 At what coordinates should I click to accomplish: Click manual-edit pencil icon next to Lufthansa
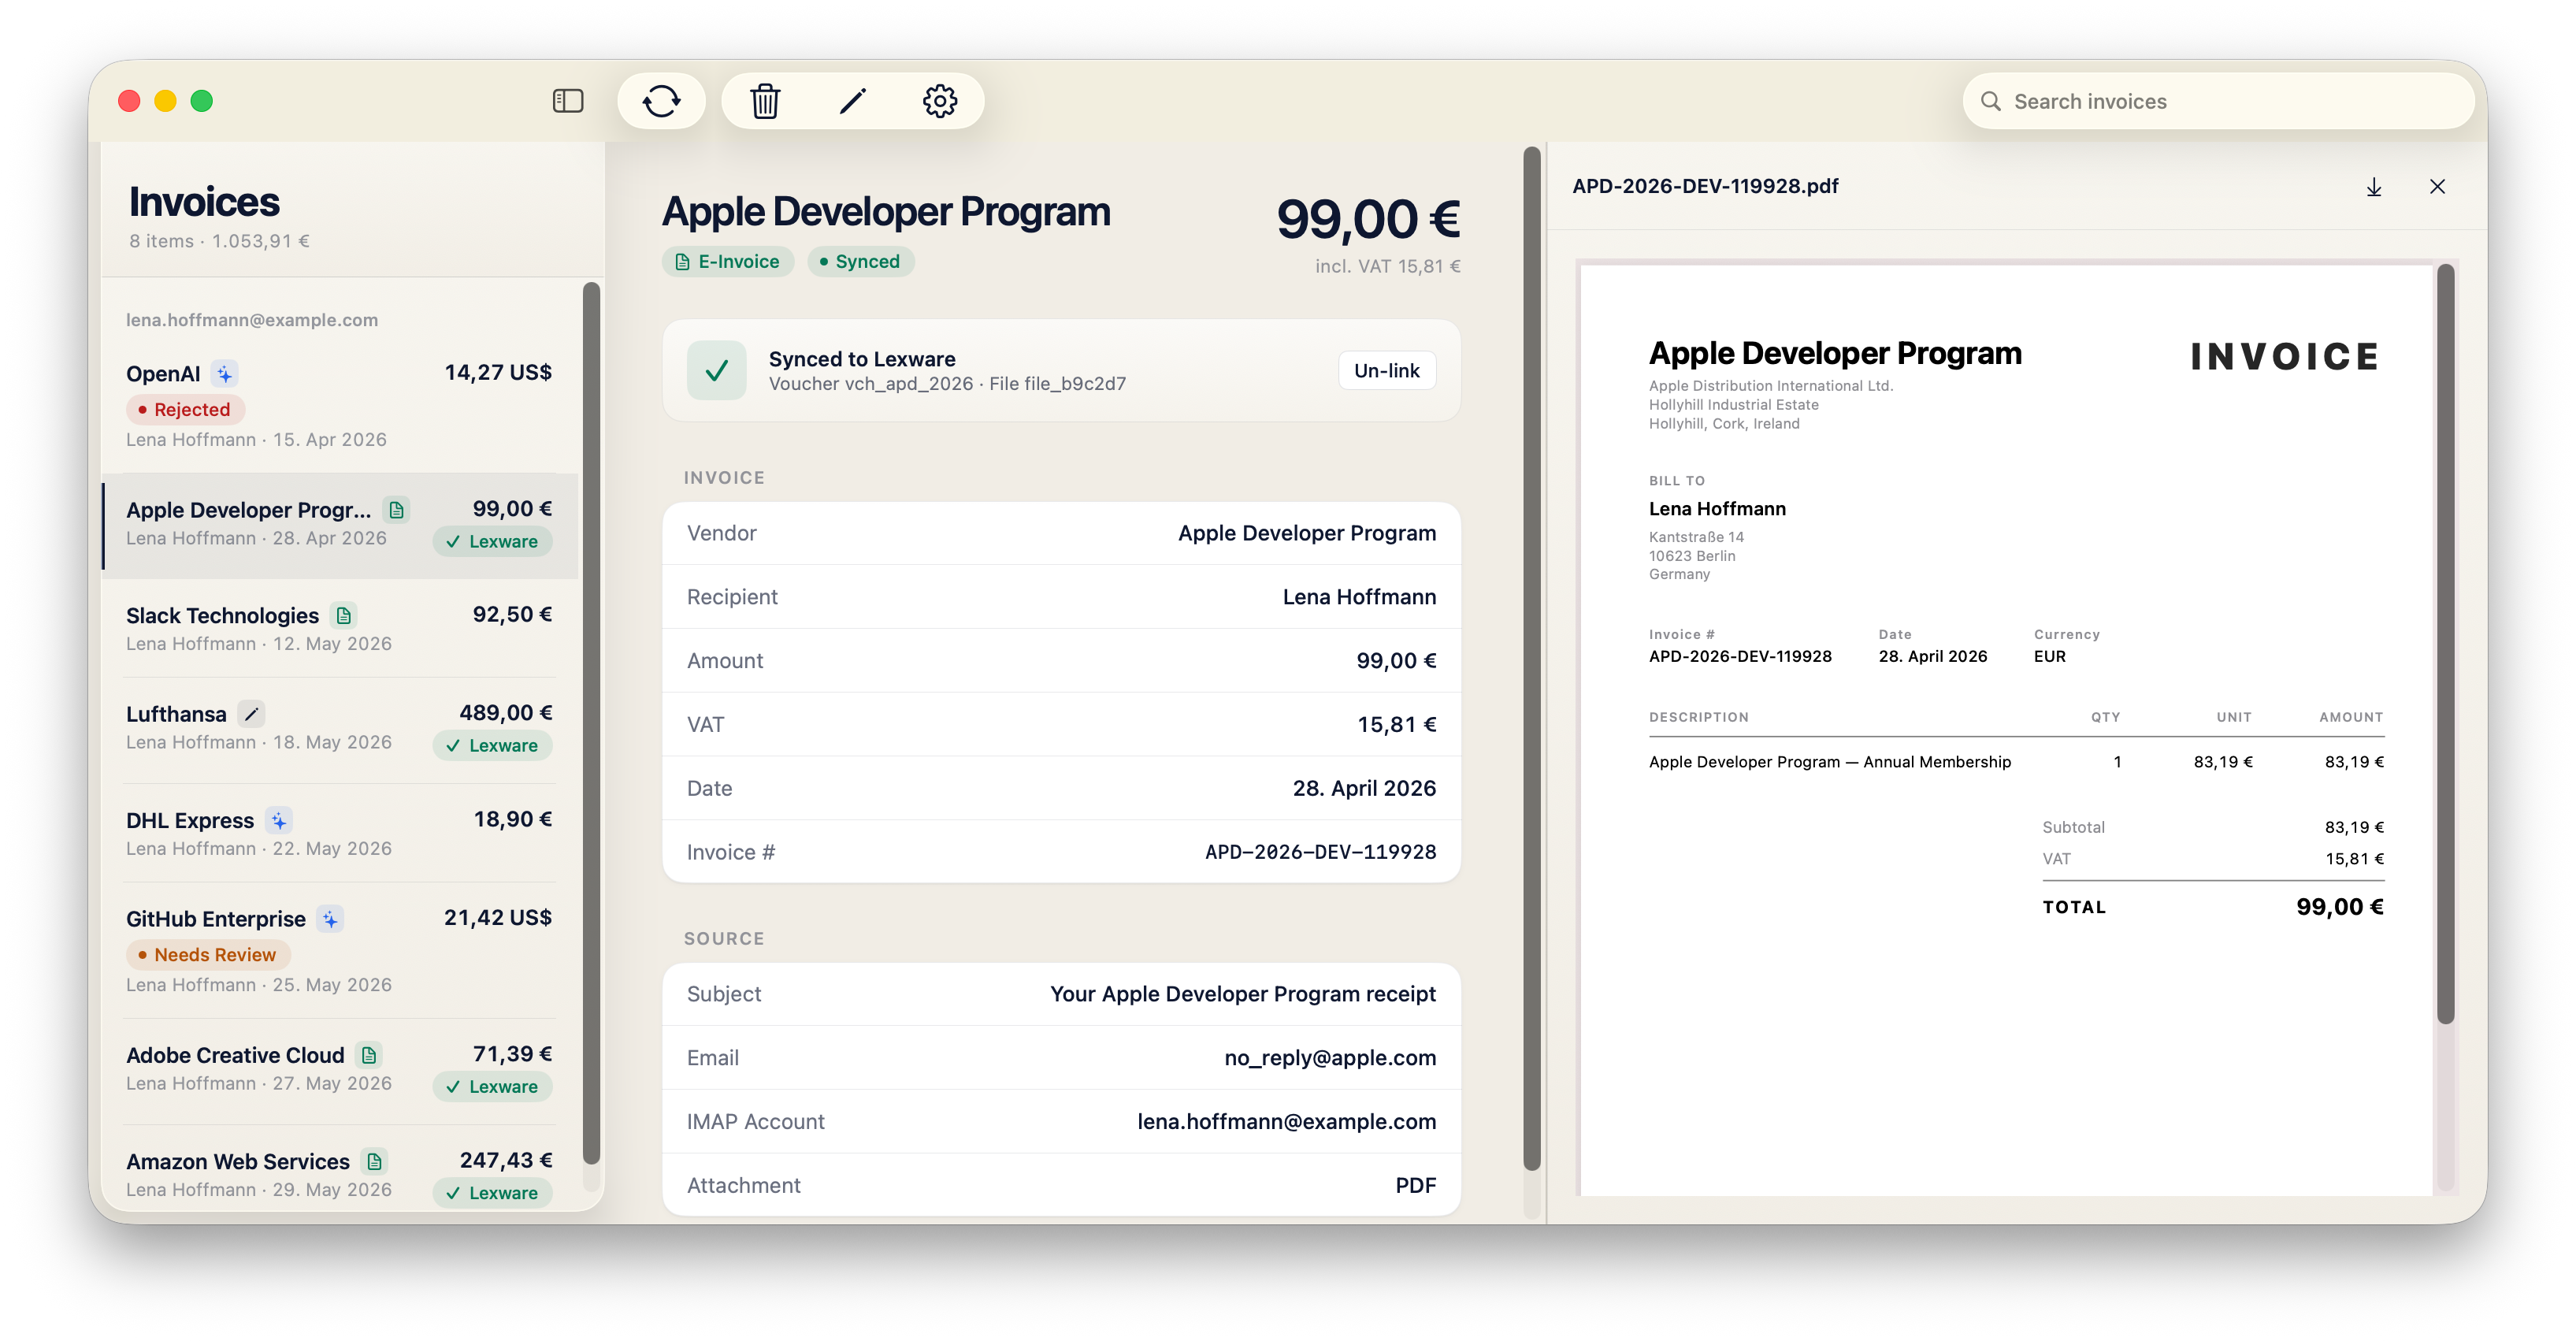click(252, 714)
